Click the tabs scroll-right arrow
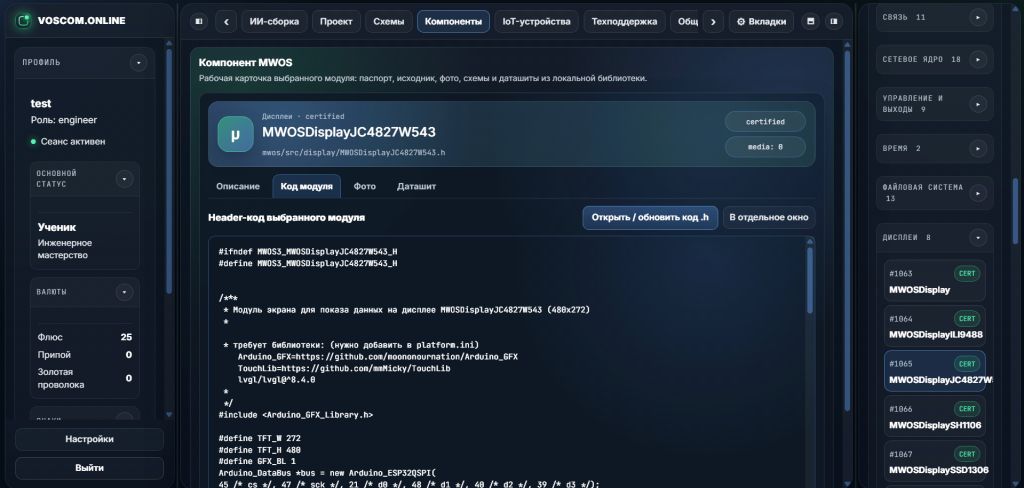 [x=713, y=22]
